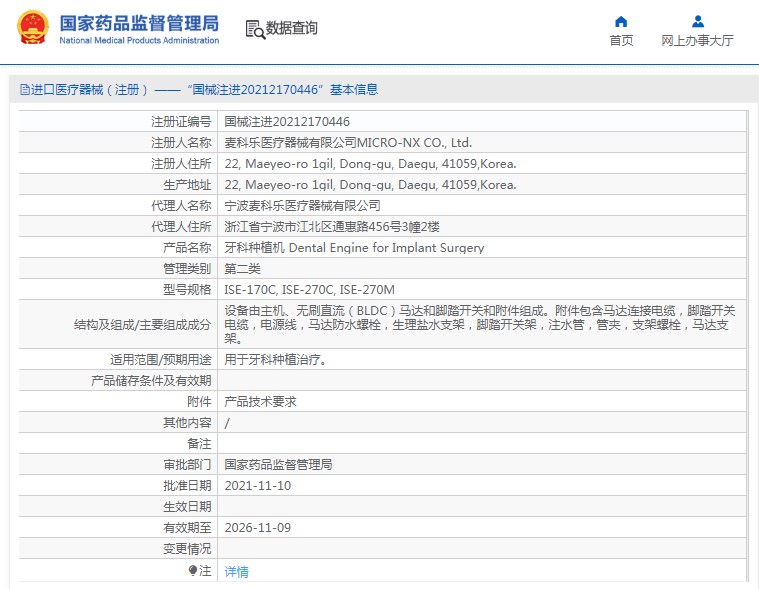Click registration number value 国械注进20212170446

[287, 121]
